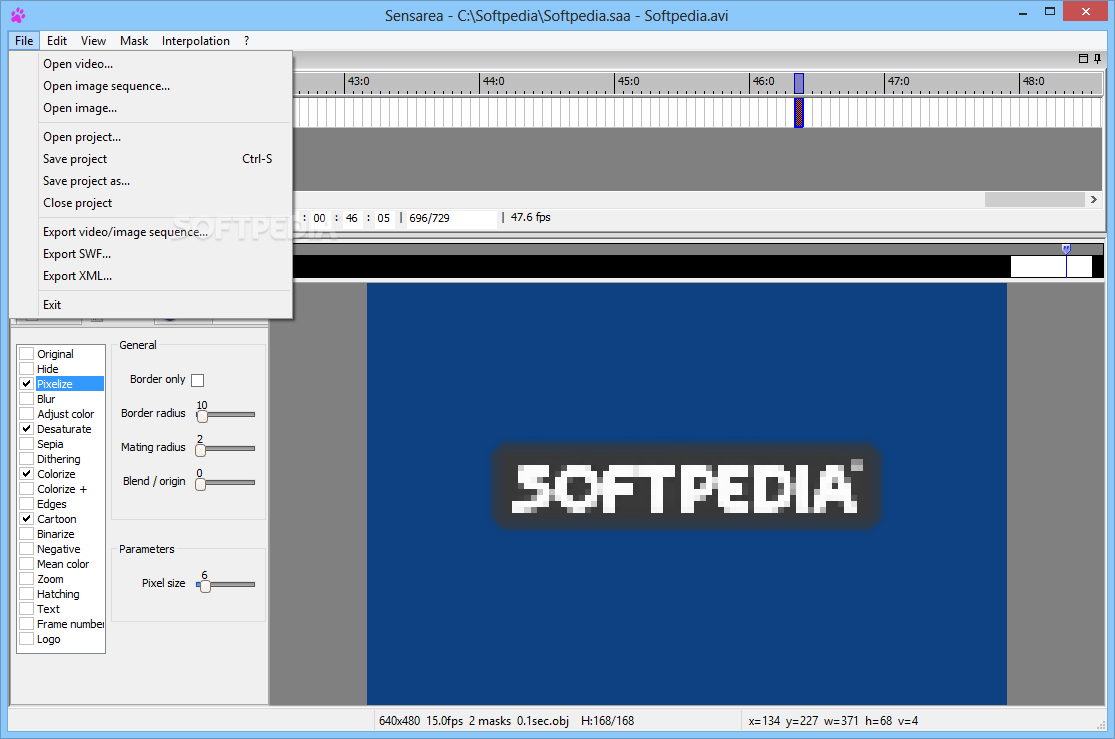The width and height of the screenshot is (1115, 739).
Task: Click the Sensarea paw app icon
Action: [x=18, y=15]
